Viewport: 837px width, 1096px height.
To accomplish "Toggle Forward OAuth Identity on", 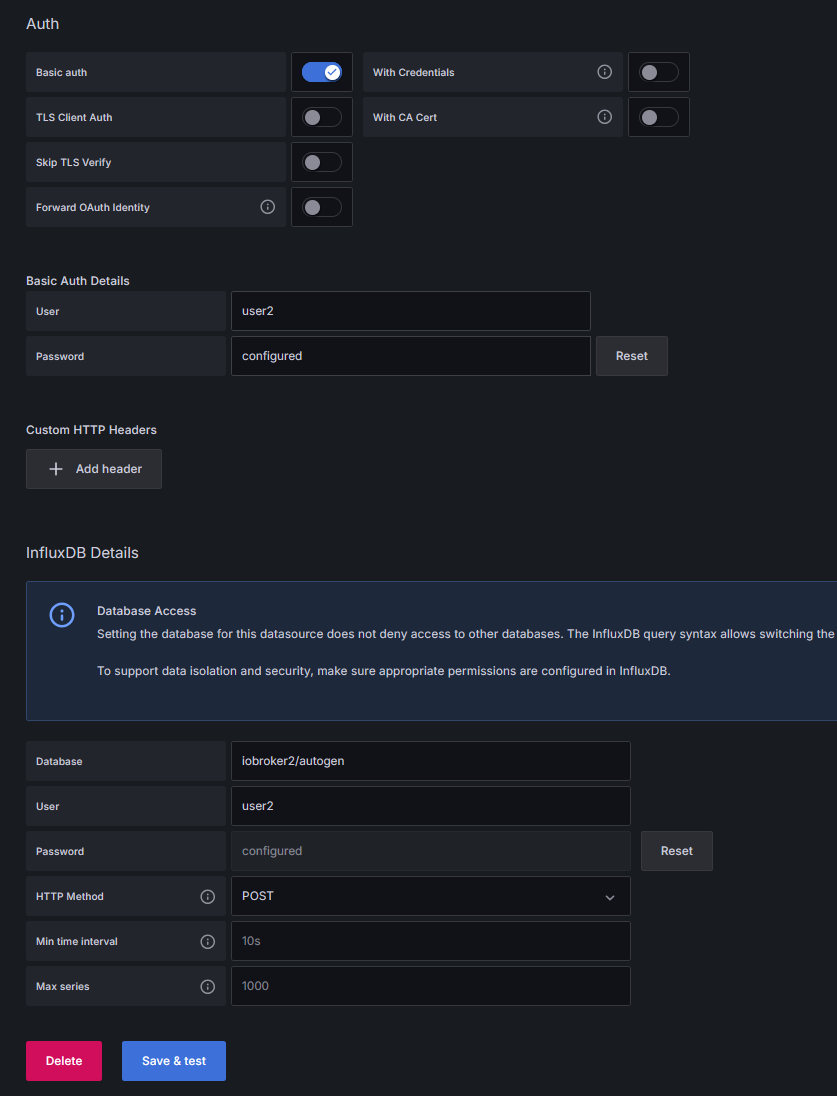I will click(322, 207).
